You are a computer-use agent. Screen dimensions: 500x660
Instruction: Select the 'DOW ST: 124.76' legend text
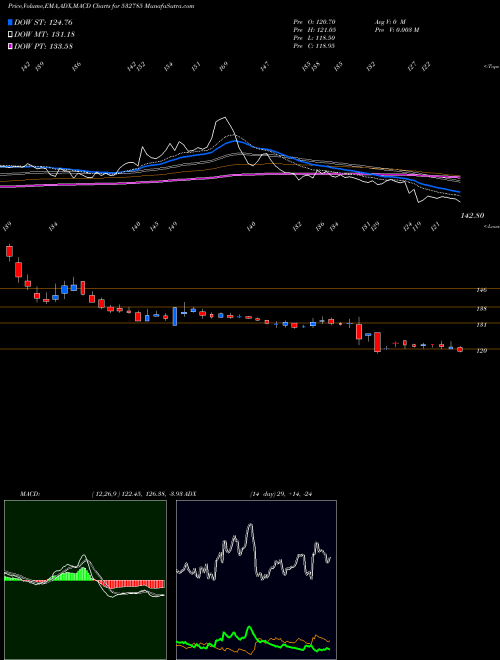pos(43,22)
